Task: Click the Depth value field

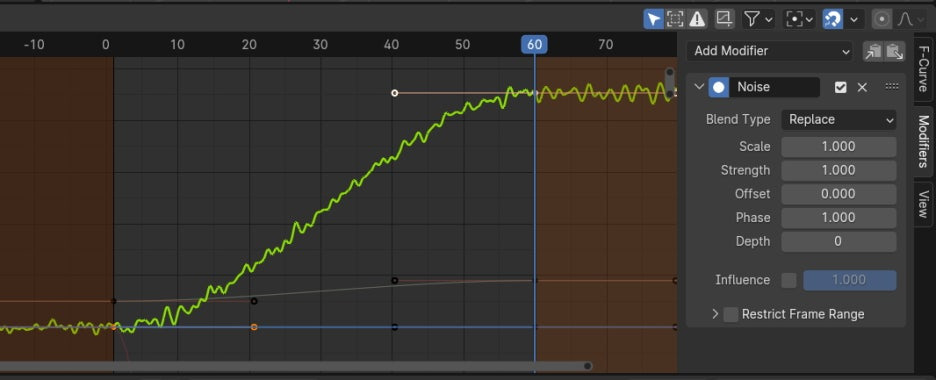Action: 839,242
